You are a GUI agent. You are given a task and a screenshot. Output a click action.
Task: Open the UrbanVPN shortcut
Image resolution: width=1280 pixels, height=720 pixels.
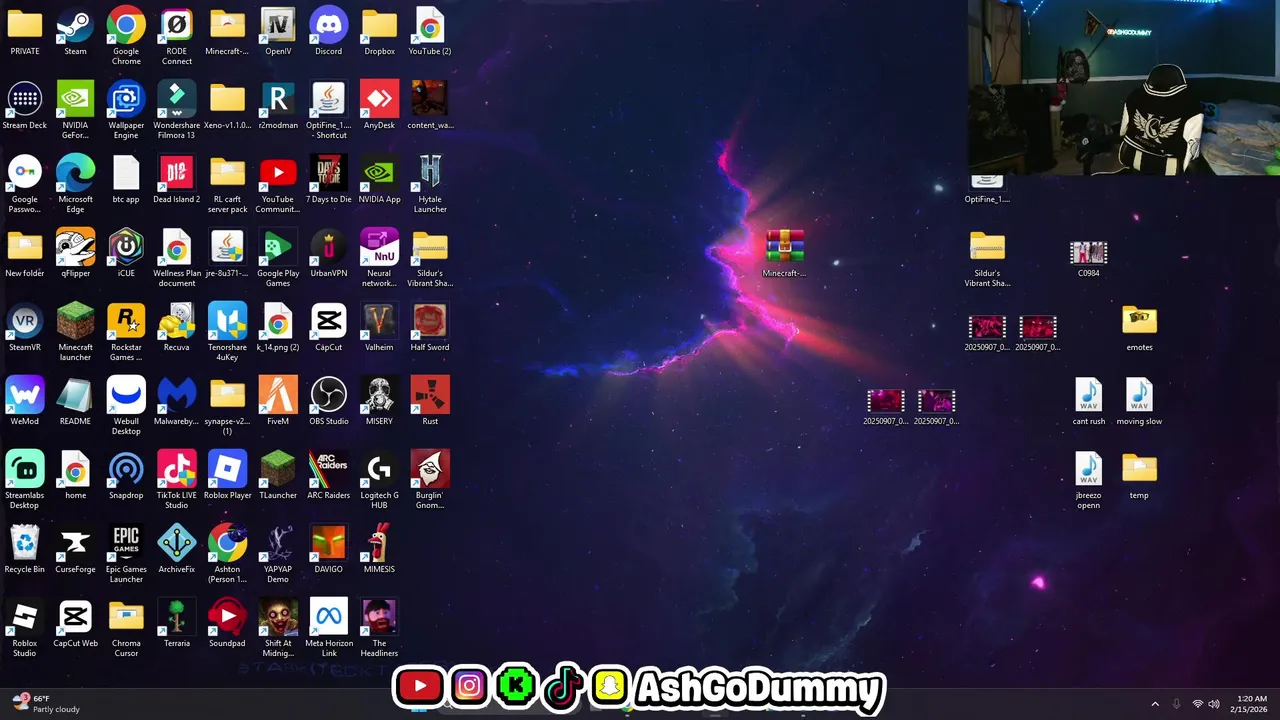tap(329, 253)
